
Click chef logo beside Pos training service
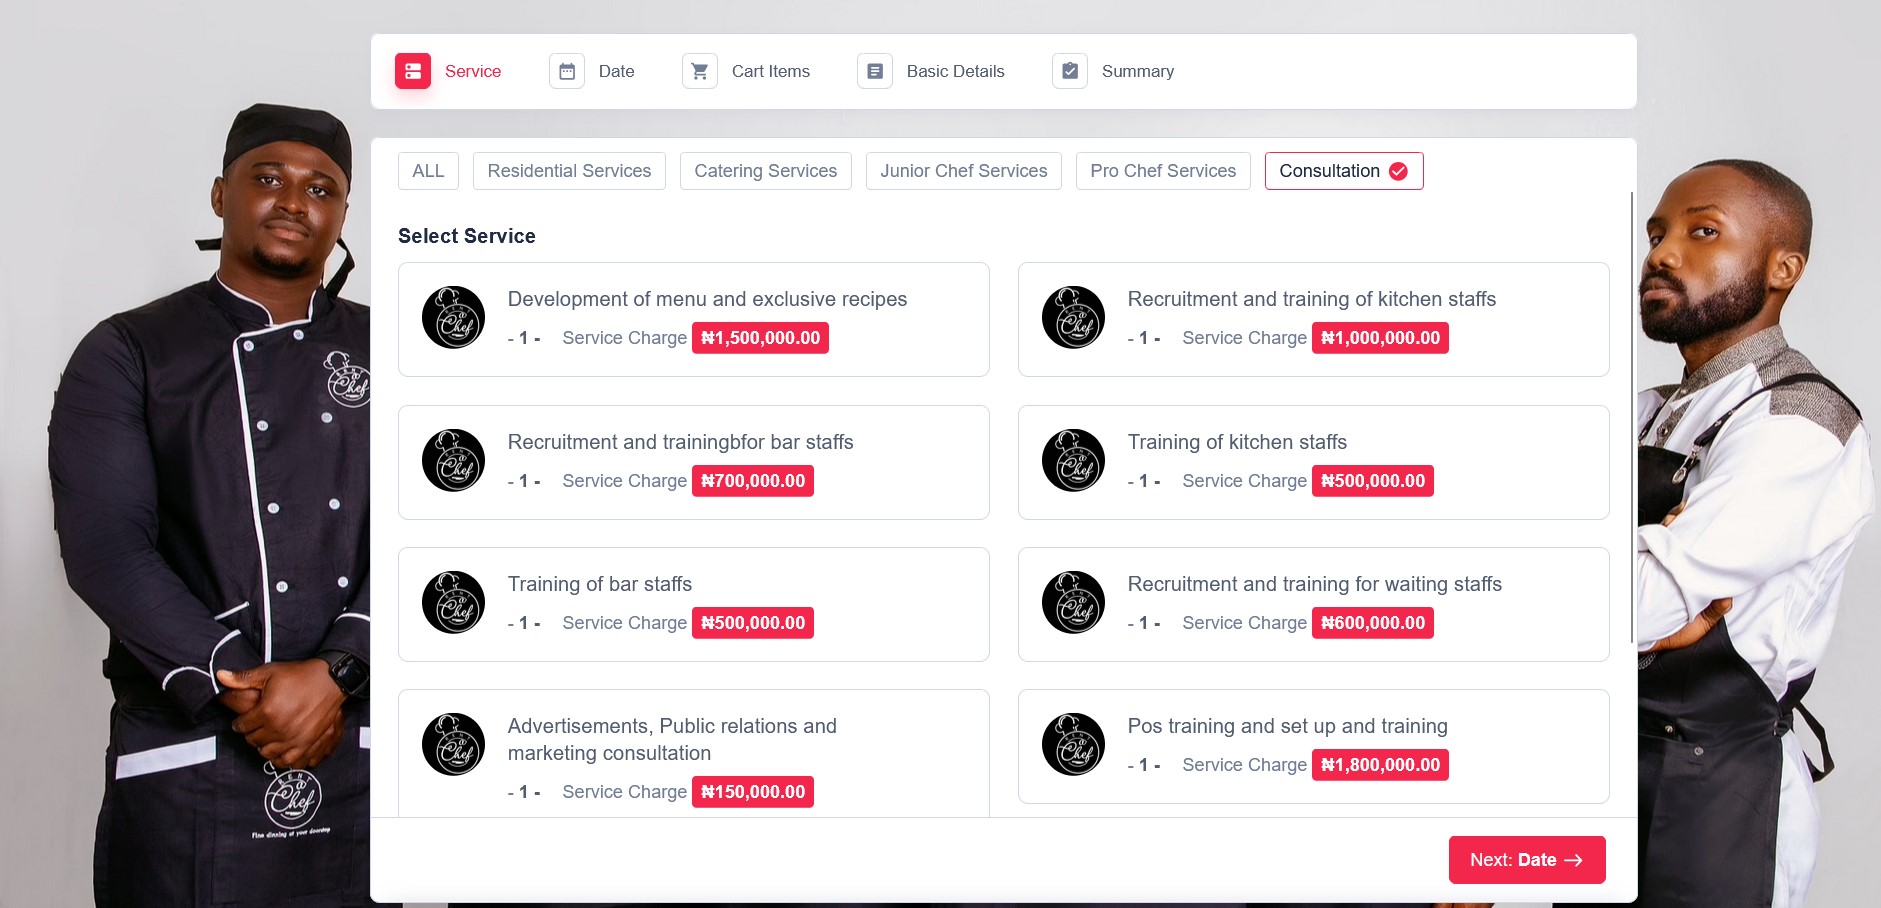tap(1073, 745)
